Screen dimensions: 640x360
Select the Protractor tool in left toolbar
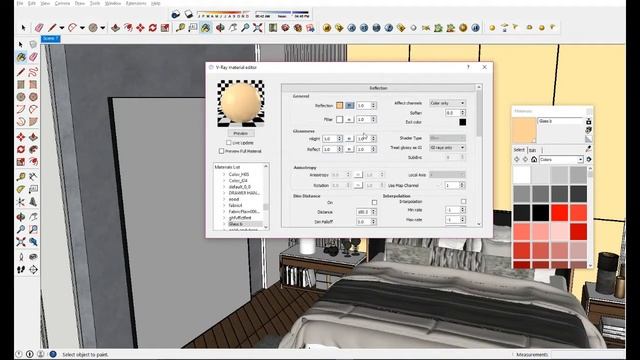point(21,189)
